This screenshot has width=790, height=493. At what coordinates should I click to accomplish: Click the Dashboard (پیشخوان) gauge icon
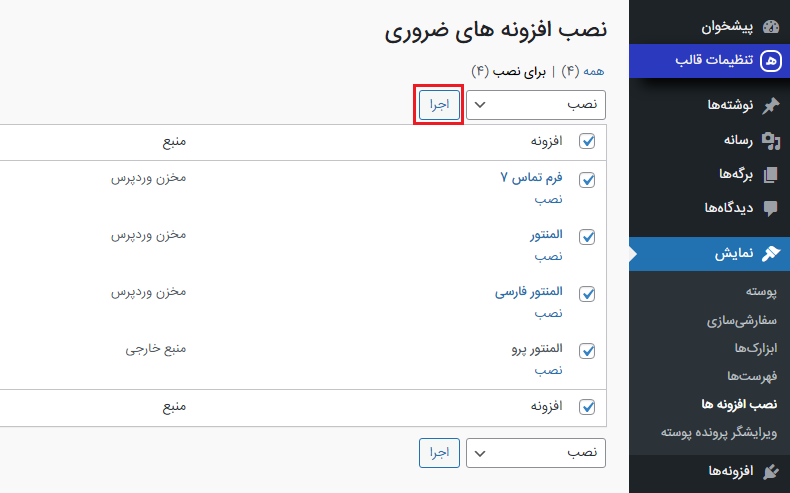coord(770,27)
